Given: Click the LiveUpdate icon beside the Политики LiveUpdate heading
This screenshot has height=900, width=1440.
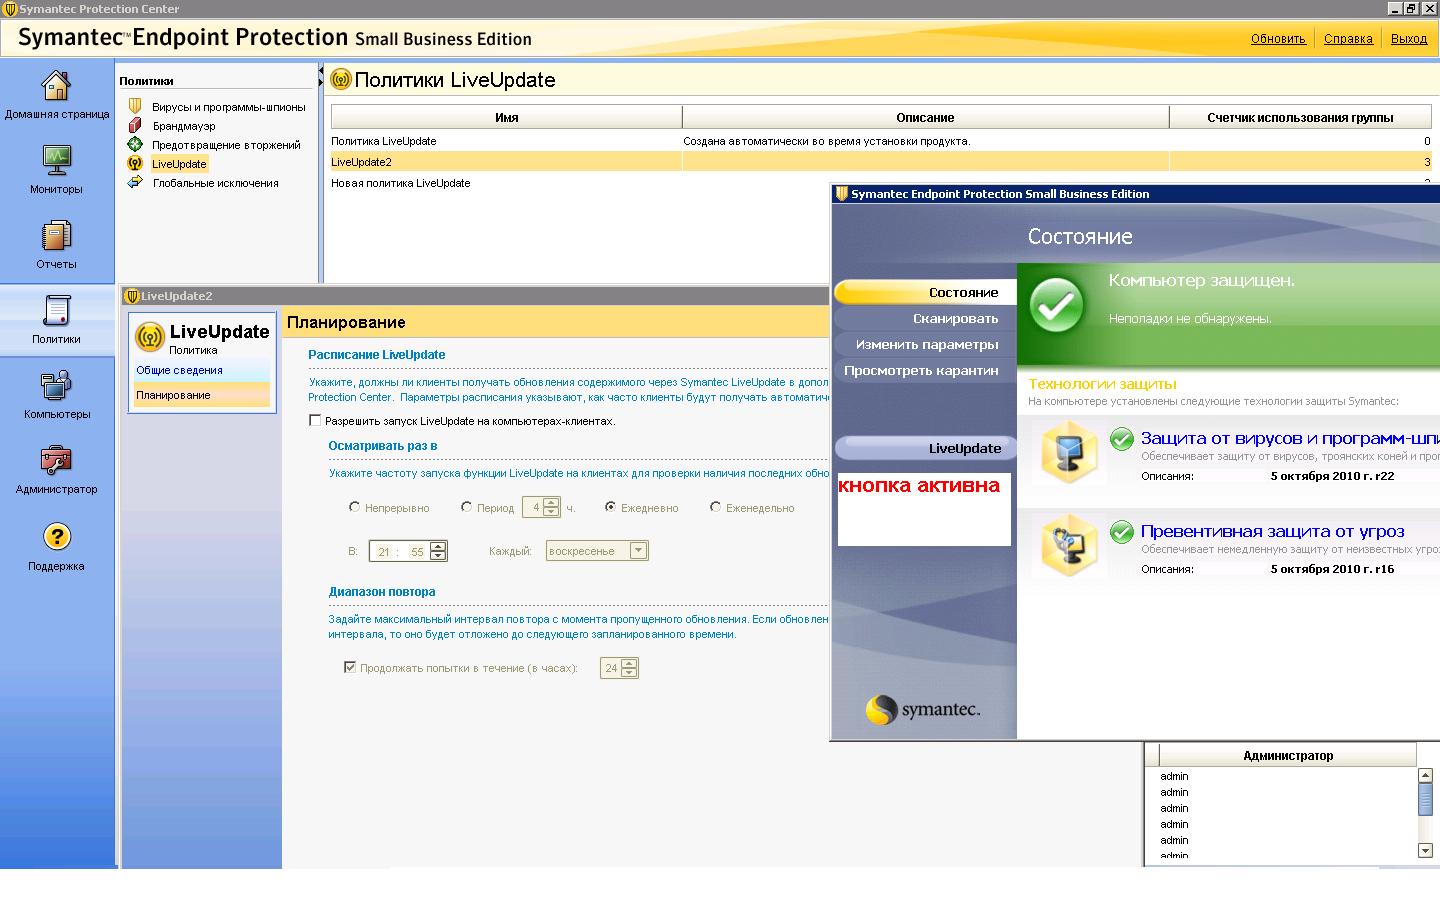Looking at the screenshot, I should pos(341,79).
